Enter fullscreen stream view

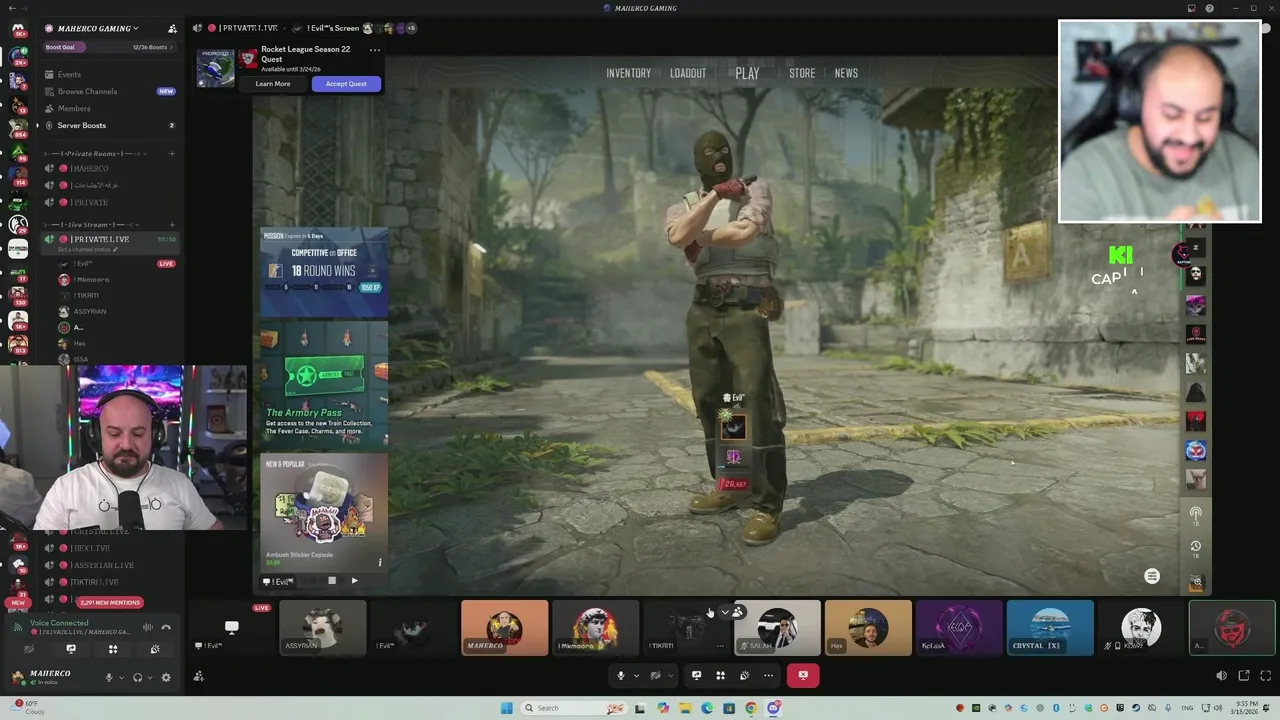[1266, 676]
